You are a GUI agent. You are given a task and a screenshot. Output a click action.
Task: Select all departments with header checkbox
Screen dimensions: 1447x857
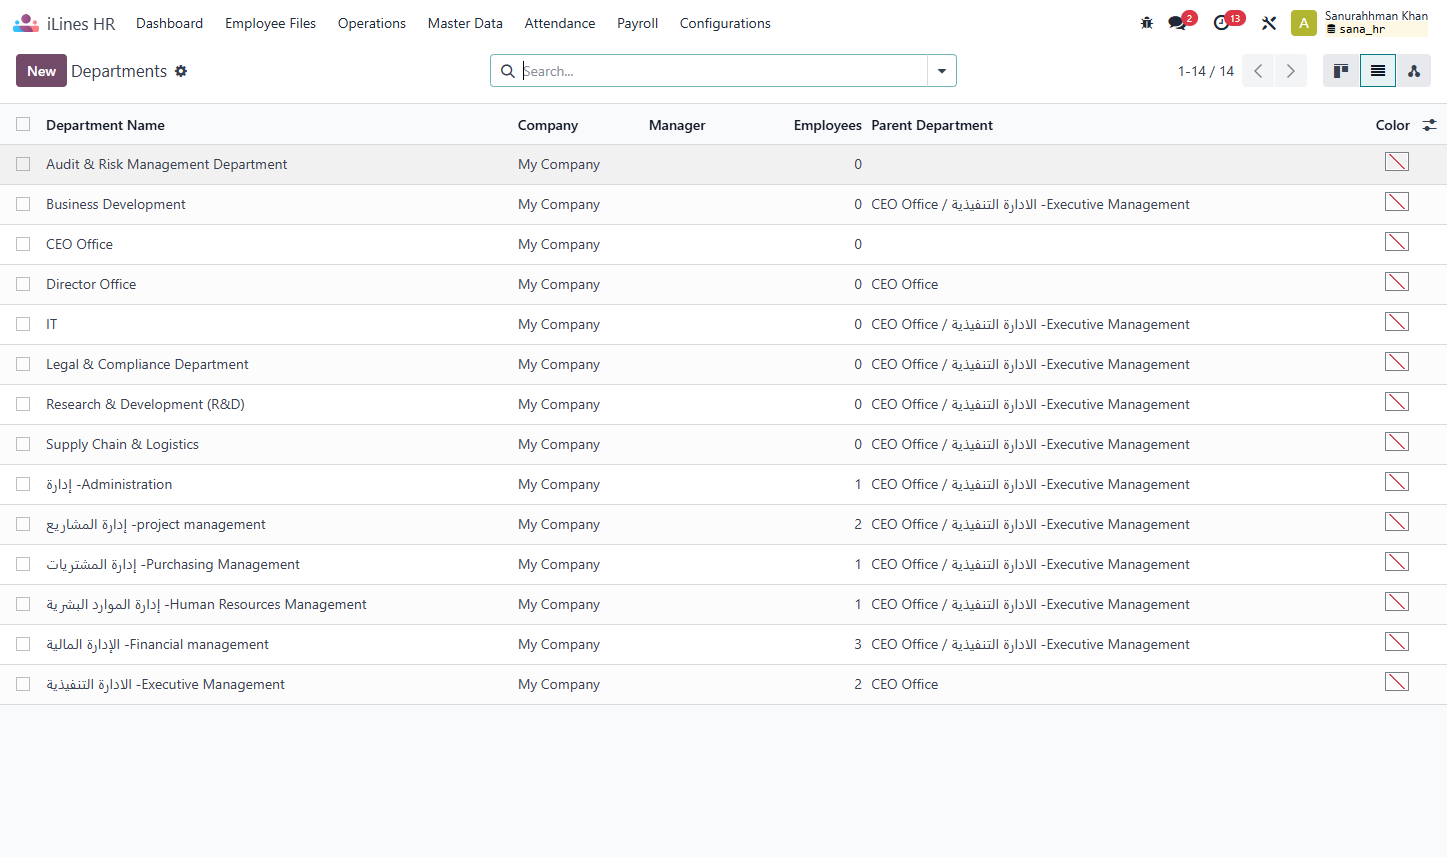click(23, 124)
